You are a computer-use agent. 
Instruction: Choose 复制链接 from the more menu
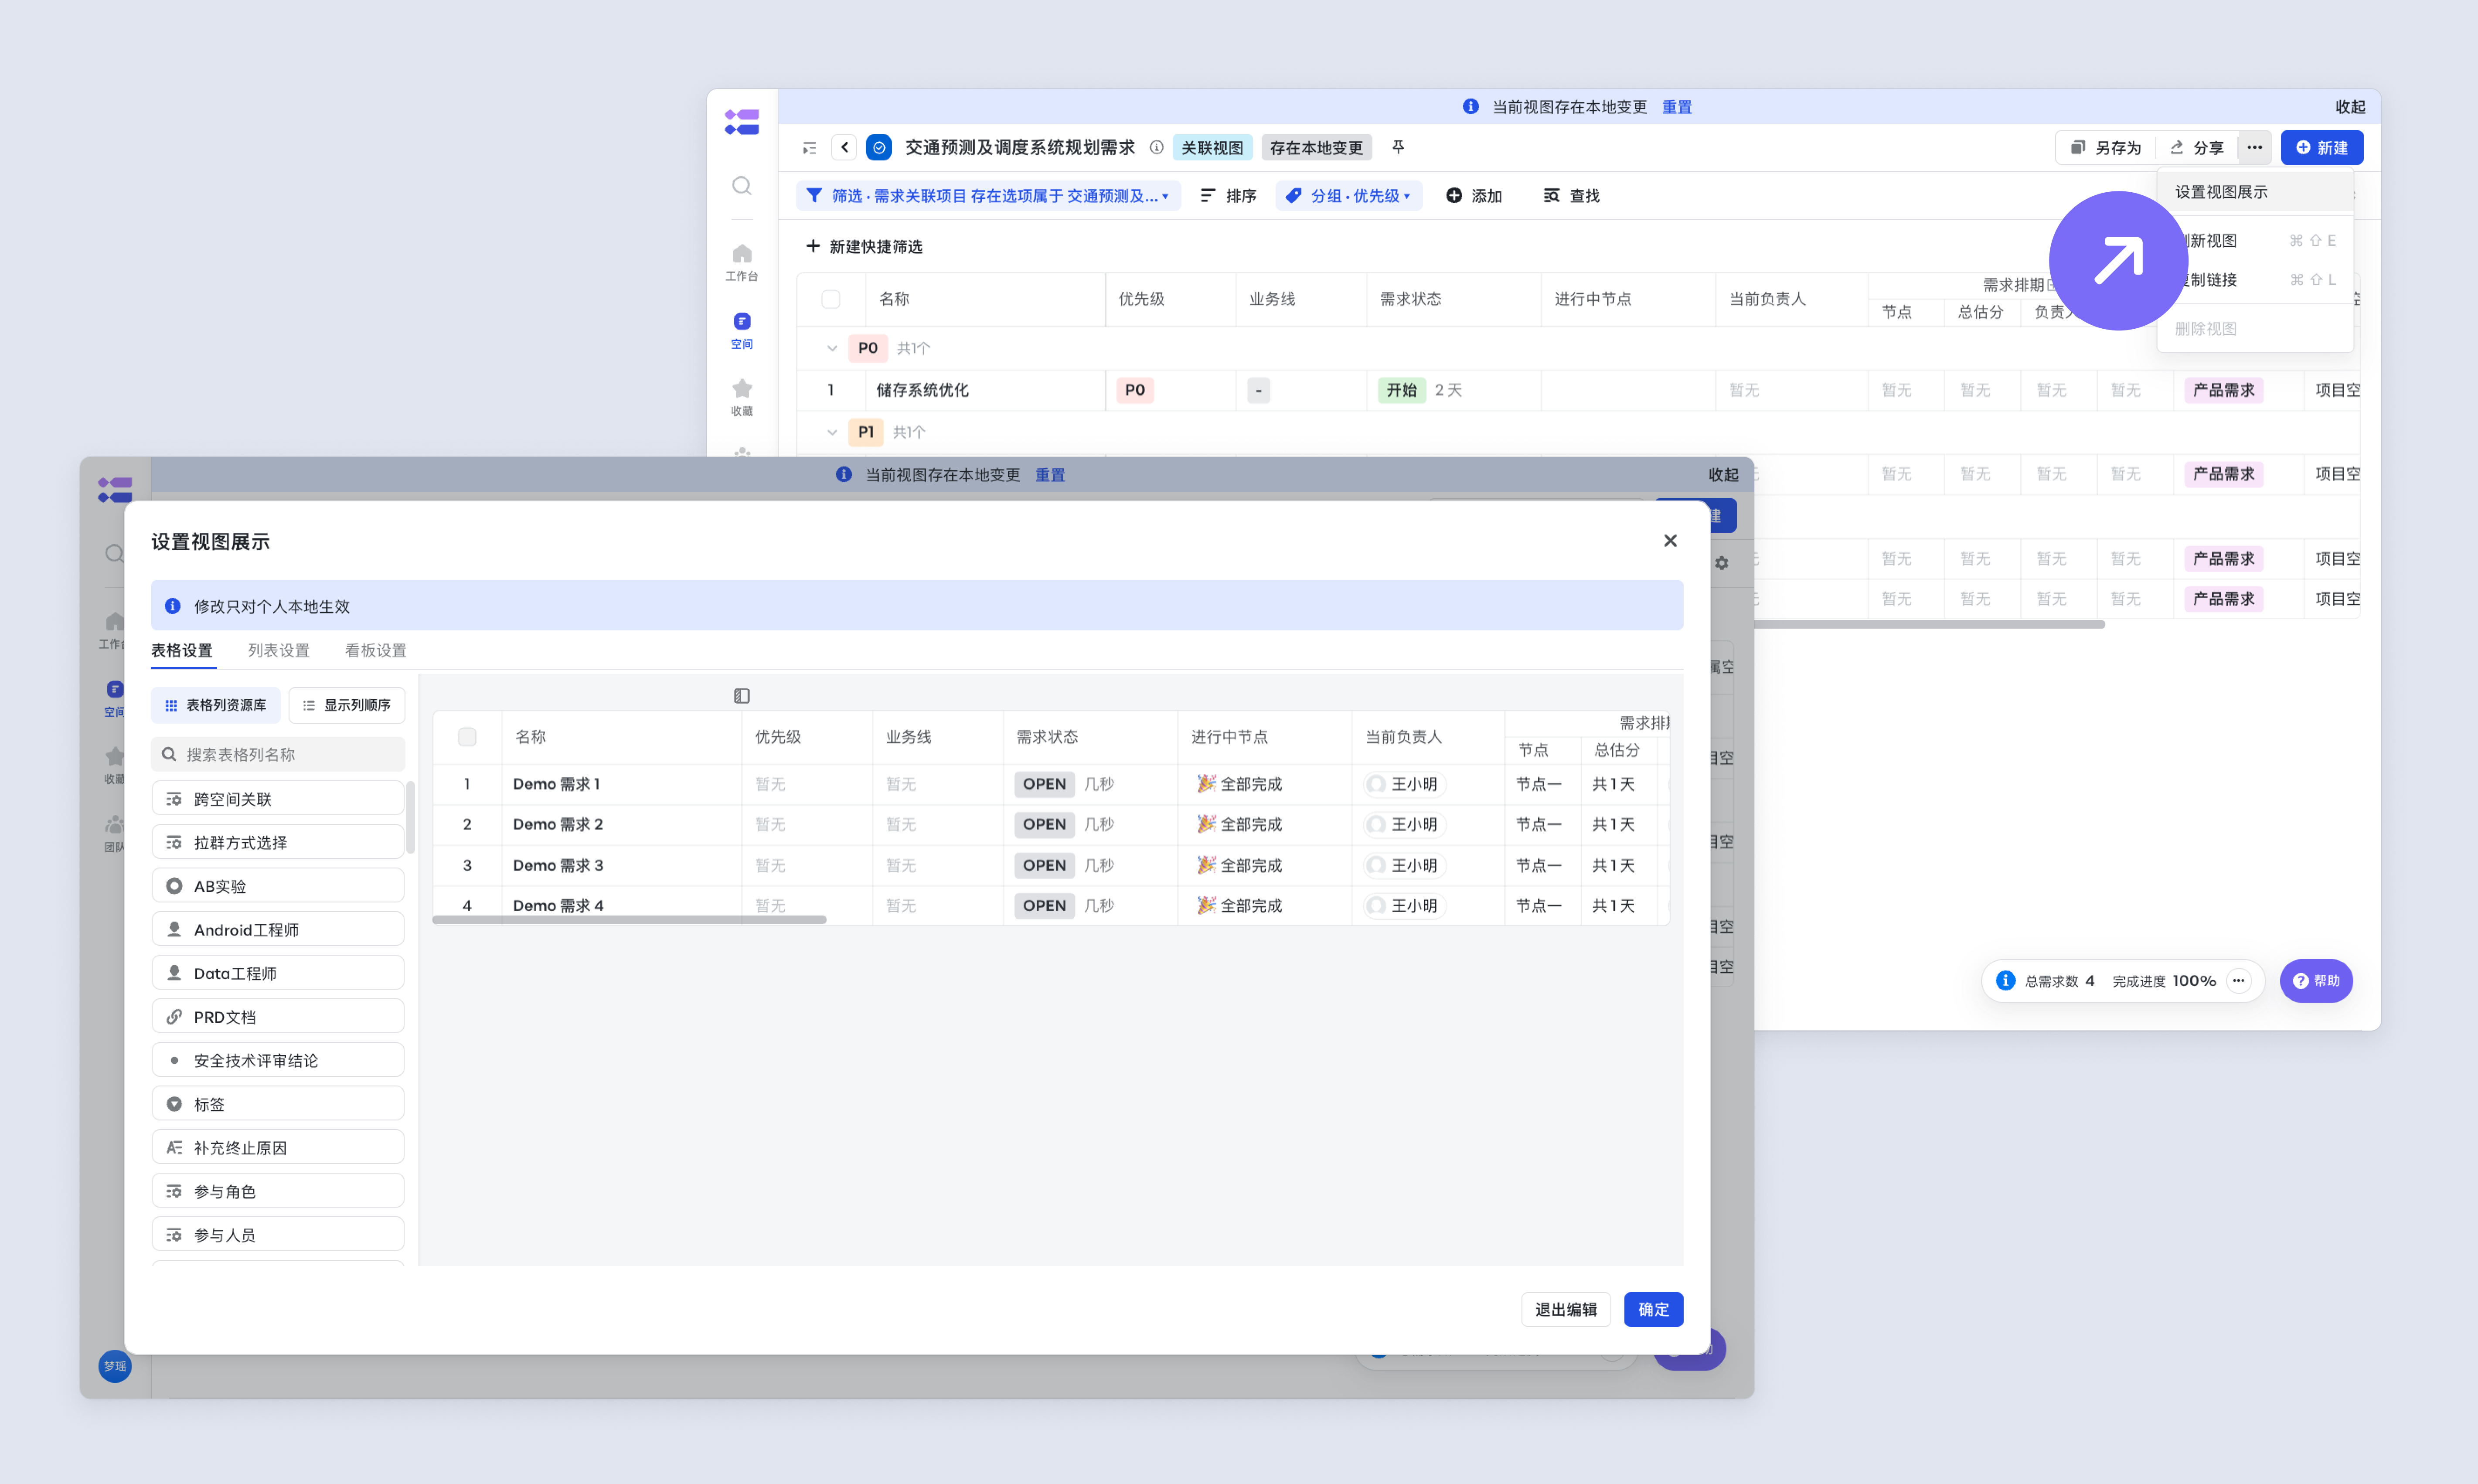point(2255,280)
